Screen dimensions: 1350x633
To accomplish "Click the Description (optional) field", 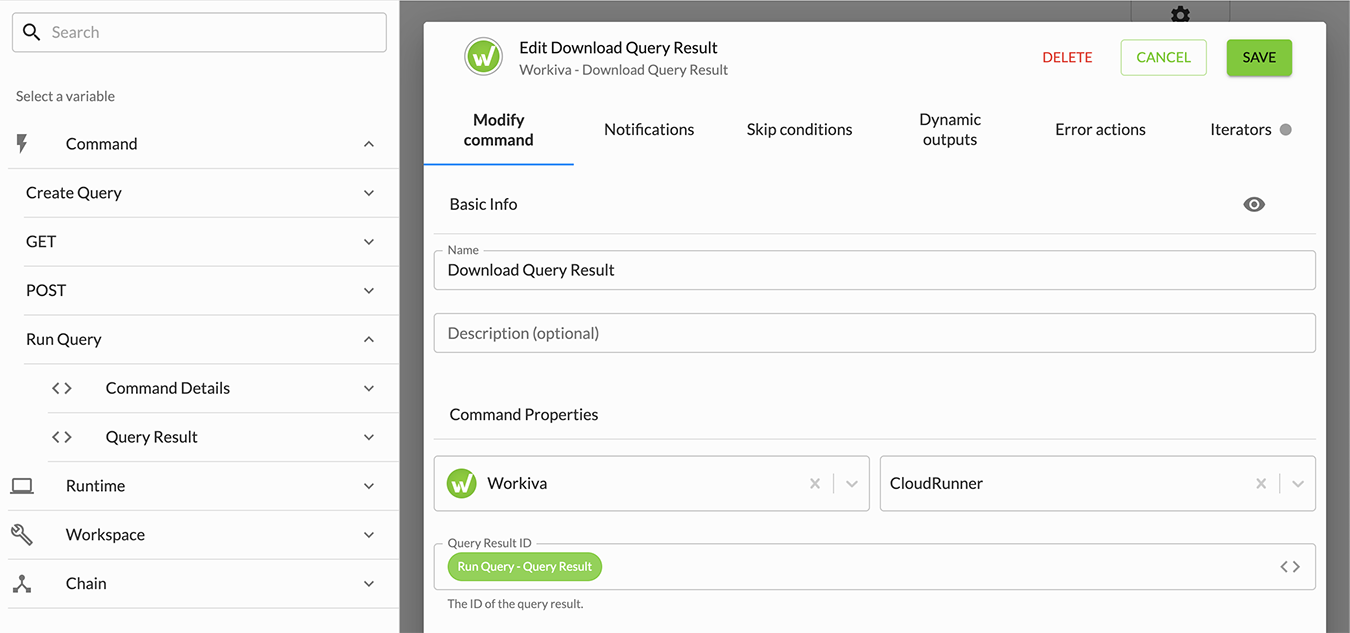I will [x=875, y=333].
